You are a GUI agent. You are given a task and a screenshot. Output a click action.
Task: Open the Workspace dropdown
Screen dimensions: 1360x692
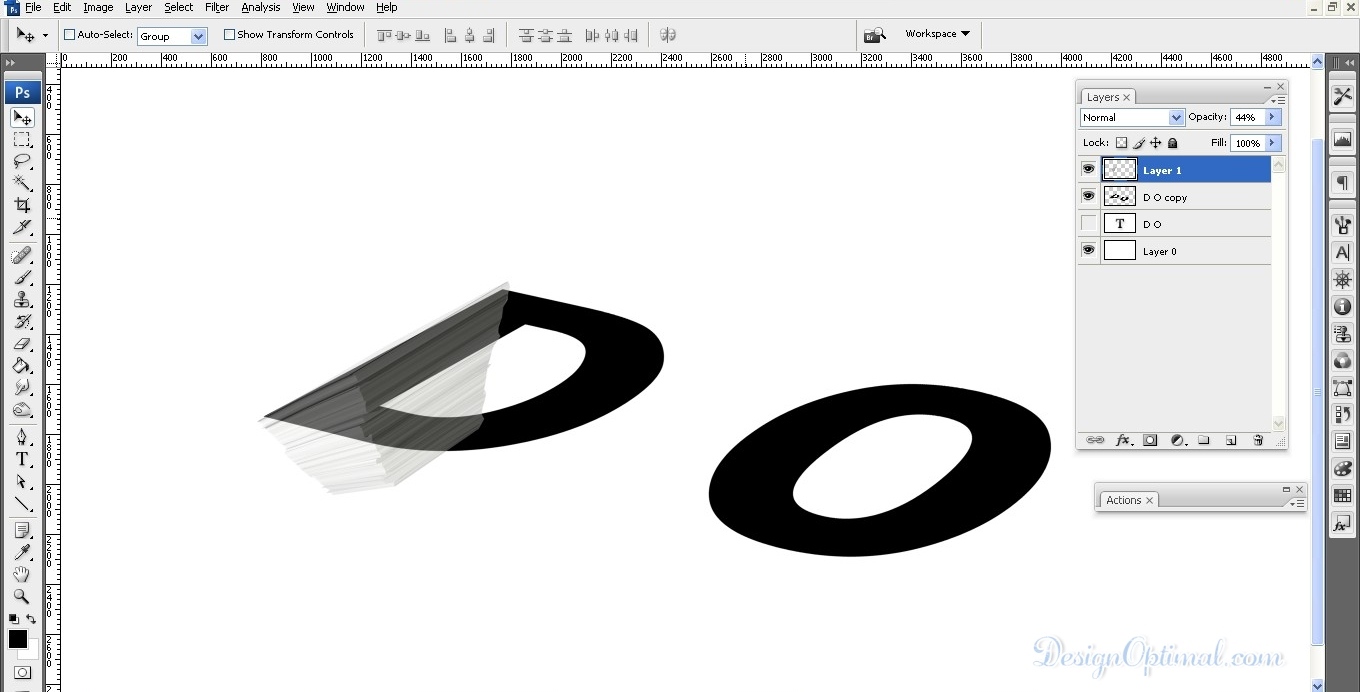(937, 34)
